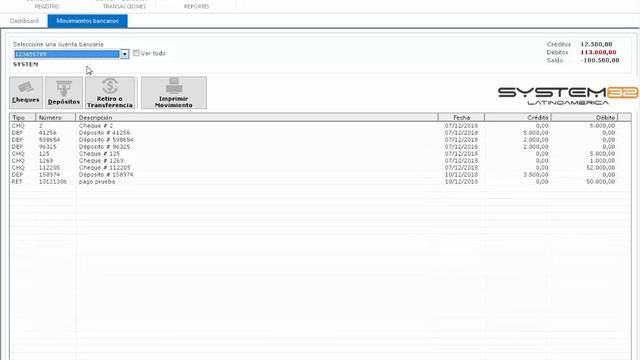
Task: Sort by the Débito column header
Action: click(584, 118)
